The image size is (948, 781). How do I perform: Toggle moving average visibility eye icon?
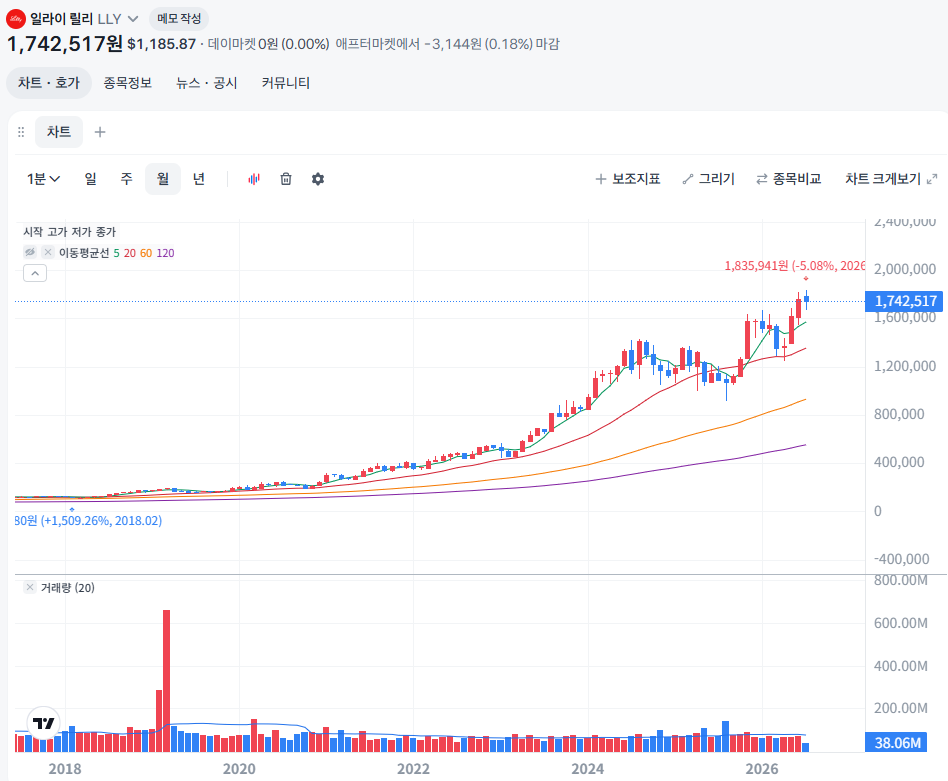pyautogui.click(x=30, y=252)
